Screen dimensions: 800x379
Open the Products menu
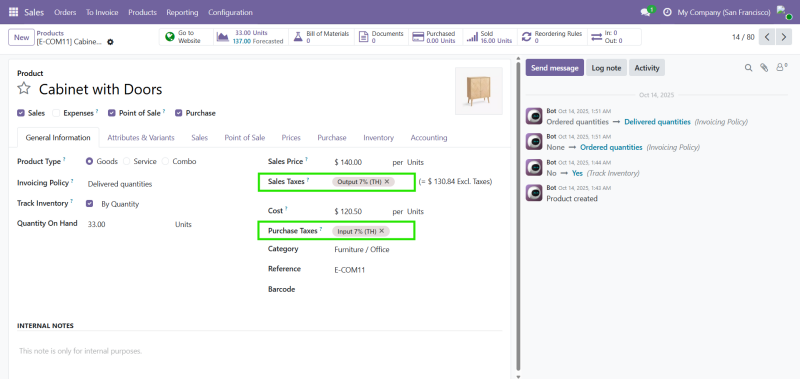142,12
